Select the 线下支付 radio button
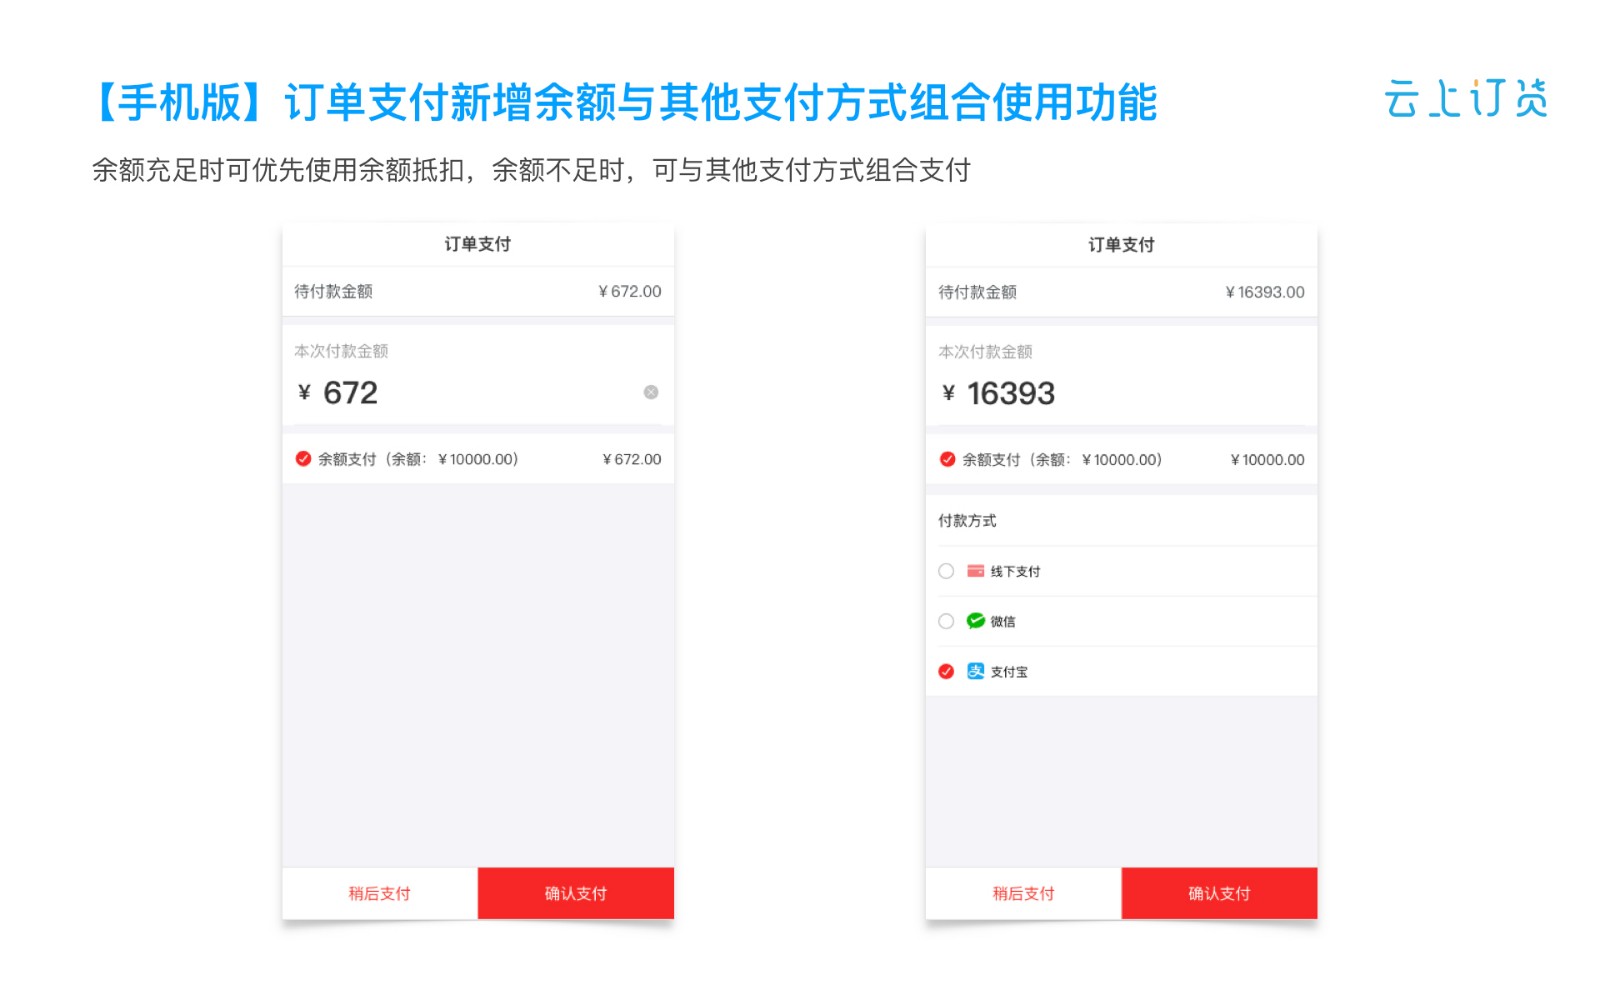Viewport: 1600px width, 1000px height. 946,571
